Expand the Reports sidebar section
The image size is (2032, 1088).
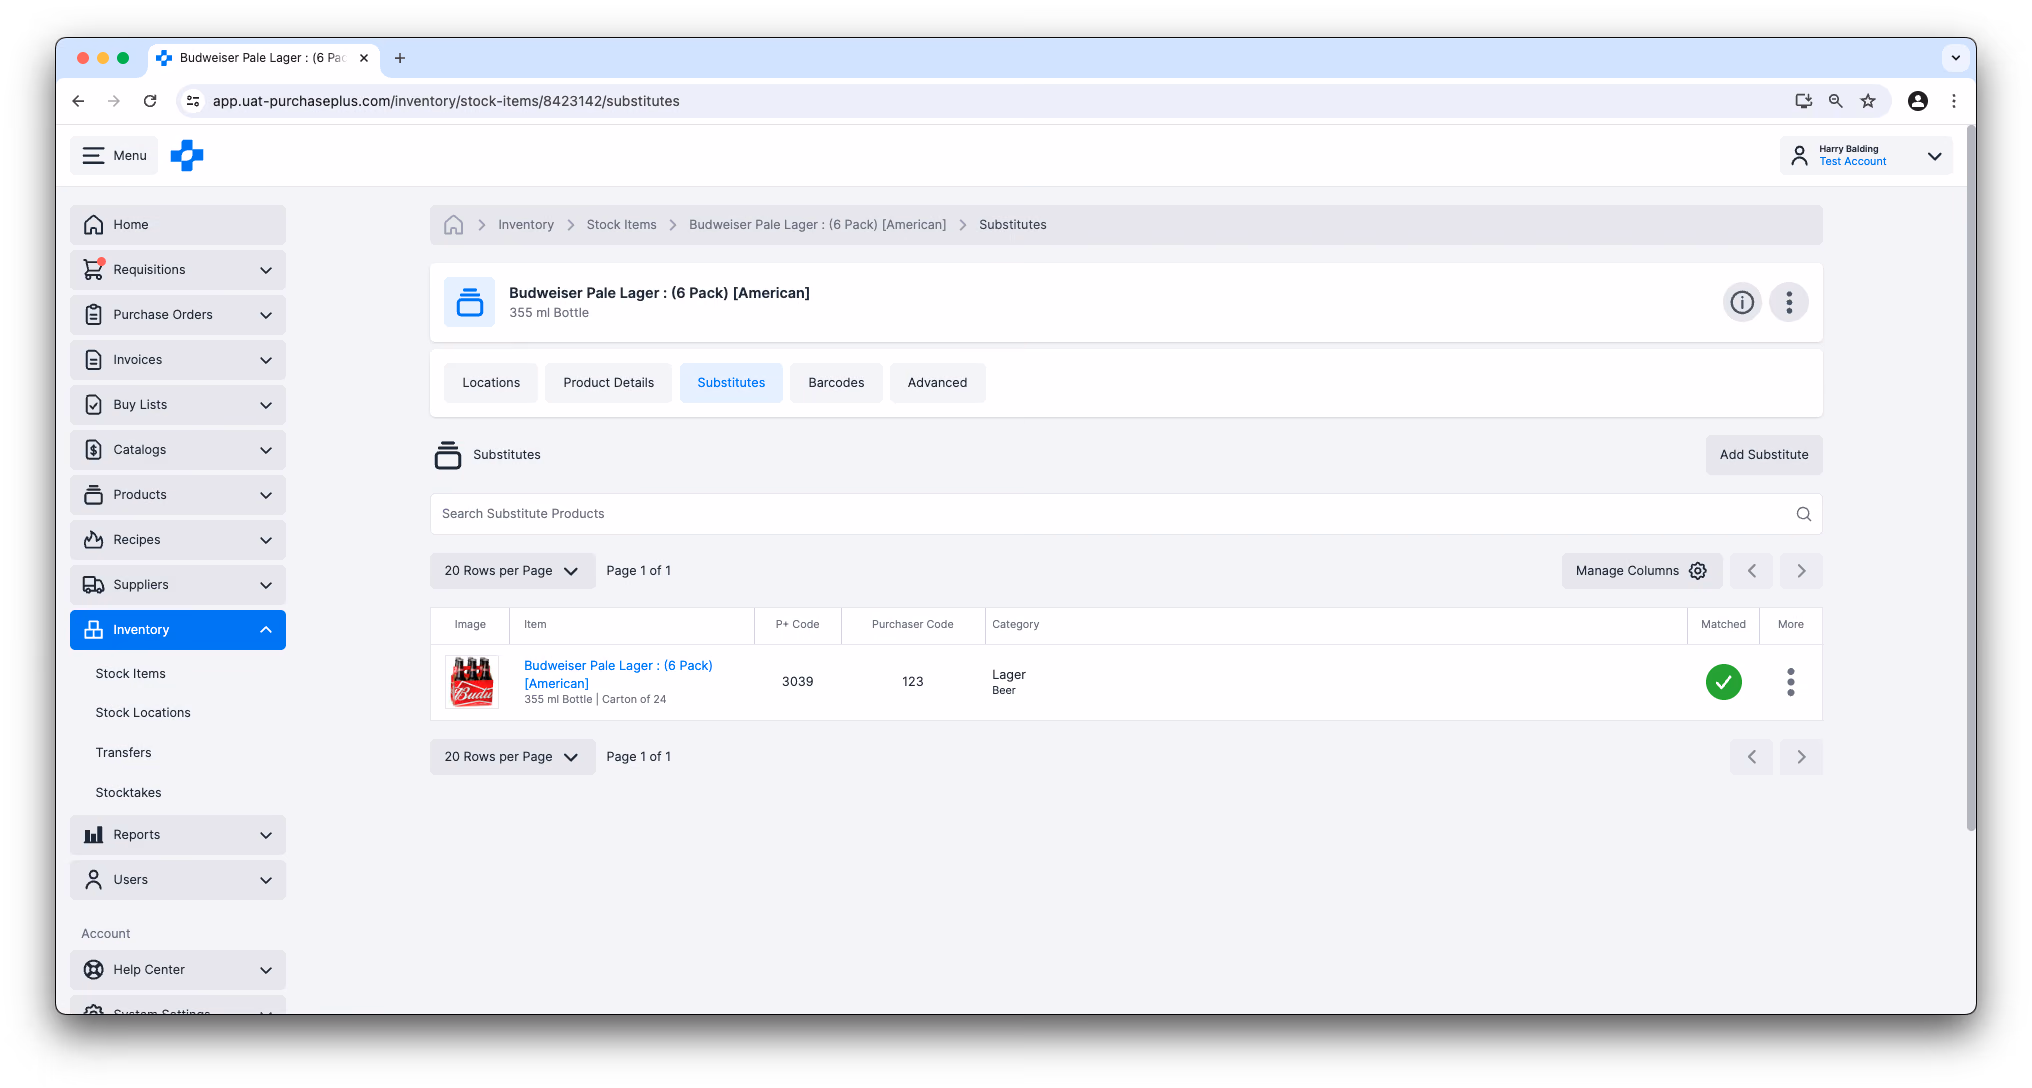point(178,835)
